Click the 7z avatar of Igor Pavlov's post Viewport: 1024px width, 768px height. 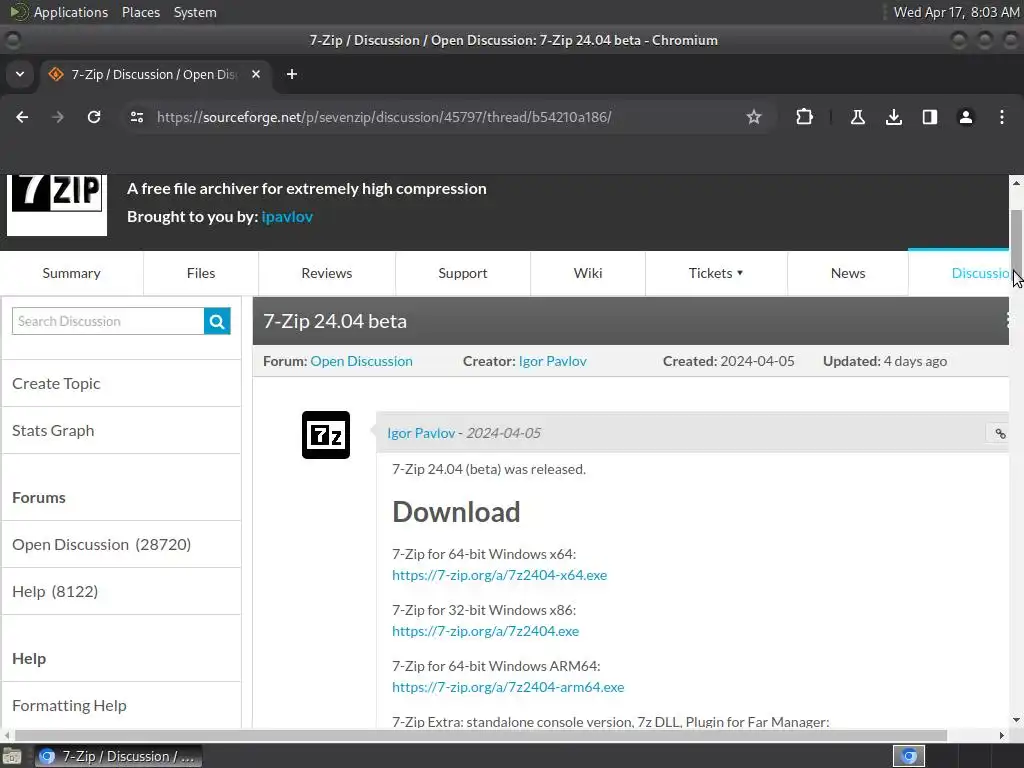point(326,435)
